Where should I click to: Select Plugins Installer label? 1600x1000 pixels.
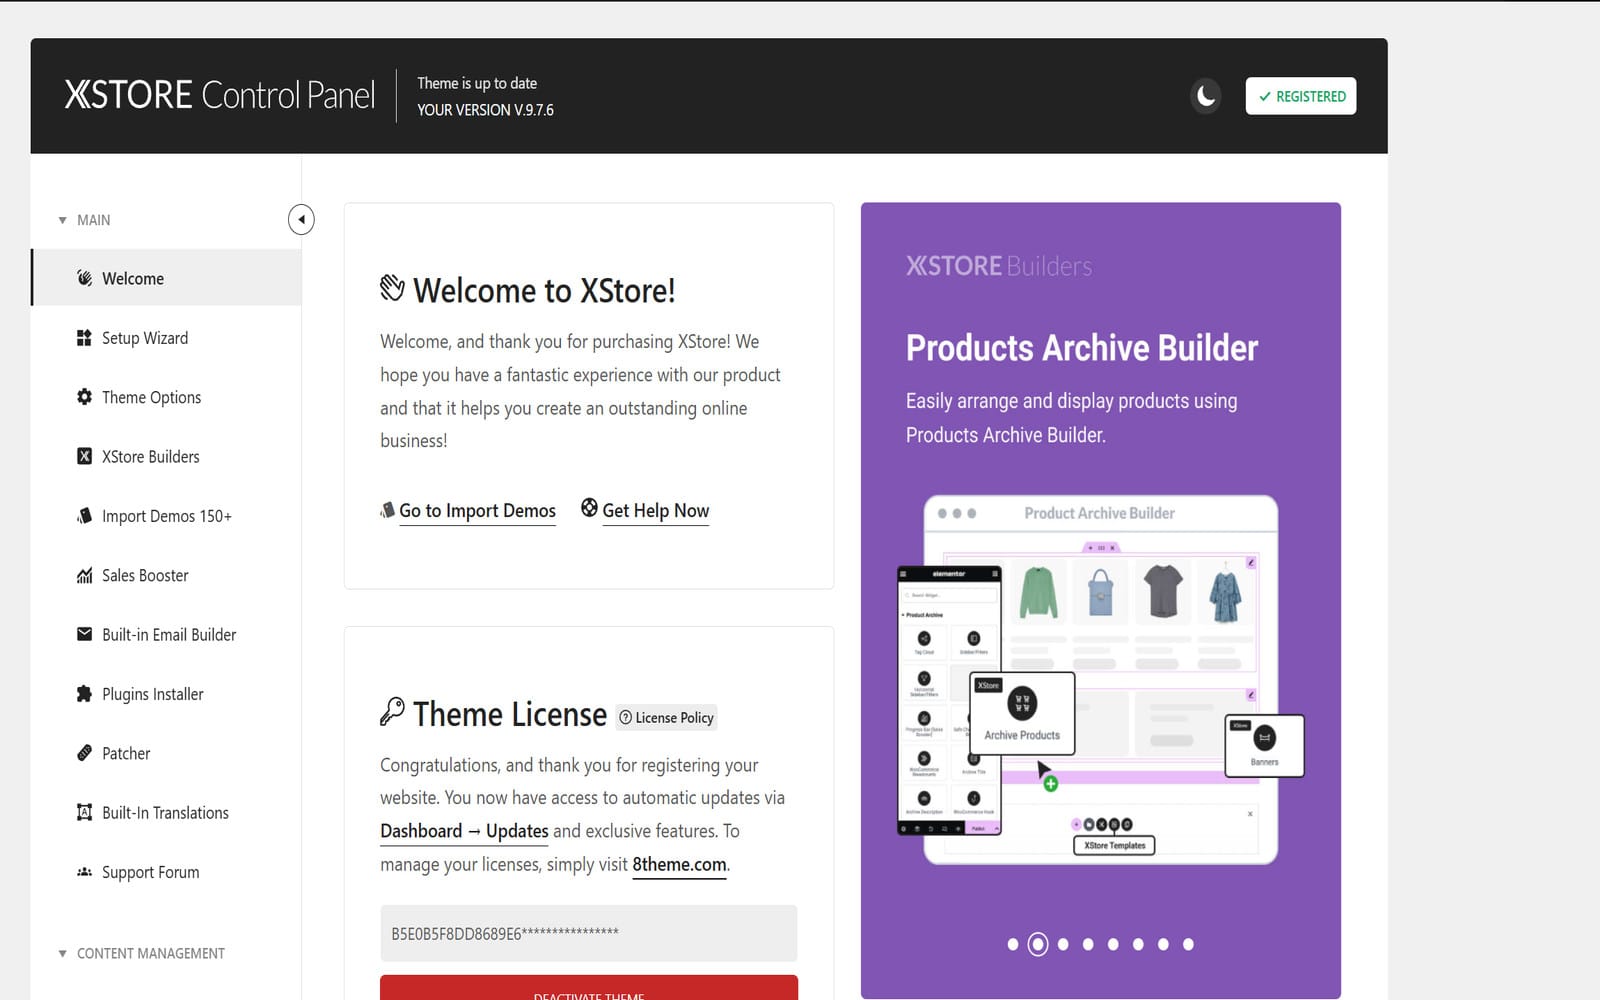pyautogui.click(x=153, y=694)
